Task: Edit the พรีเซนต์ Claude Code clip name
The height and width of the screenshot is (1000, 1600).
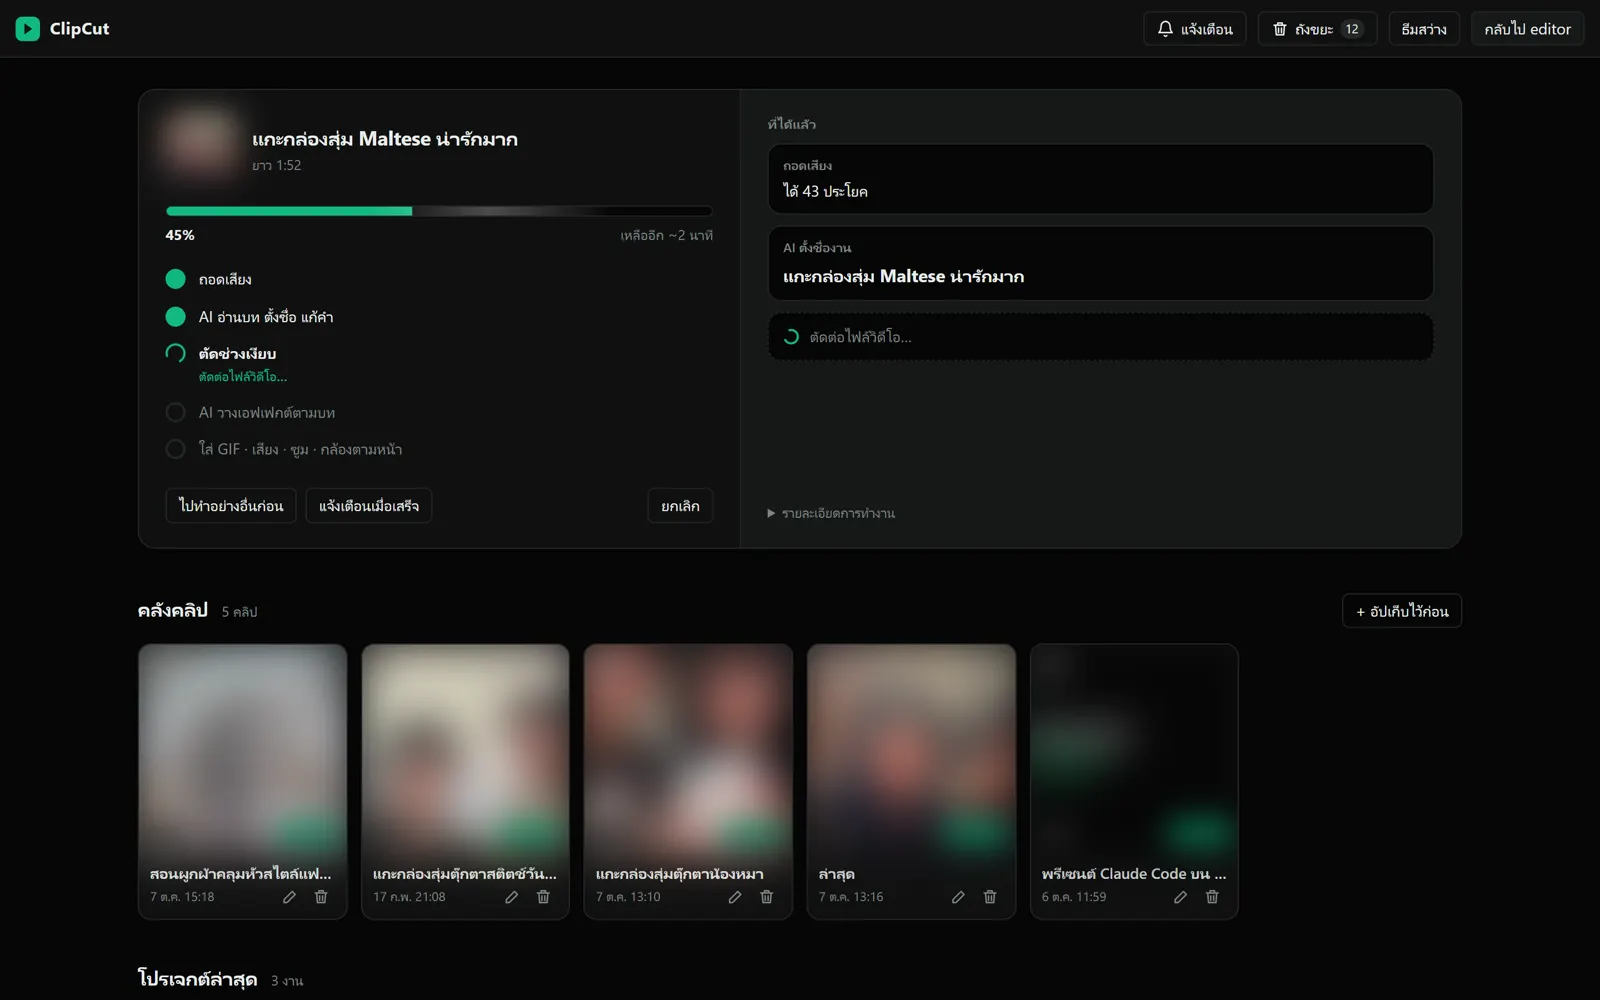Action: (x=1180, y=897)
